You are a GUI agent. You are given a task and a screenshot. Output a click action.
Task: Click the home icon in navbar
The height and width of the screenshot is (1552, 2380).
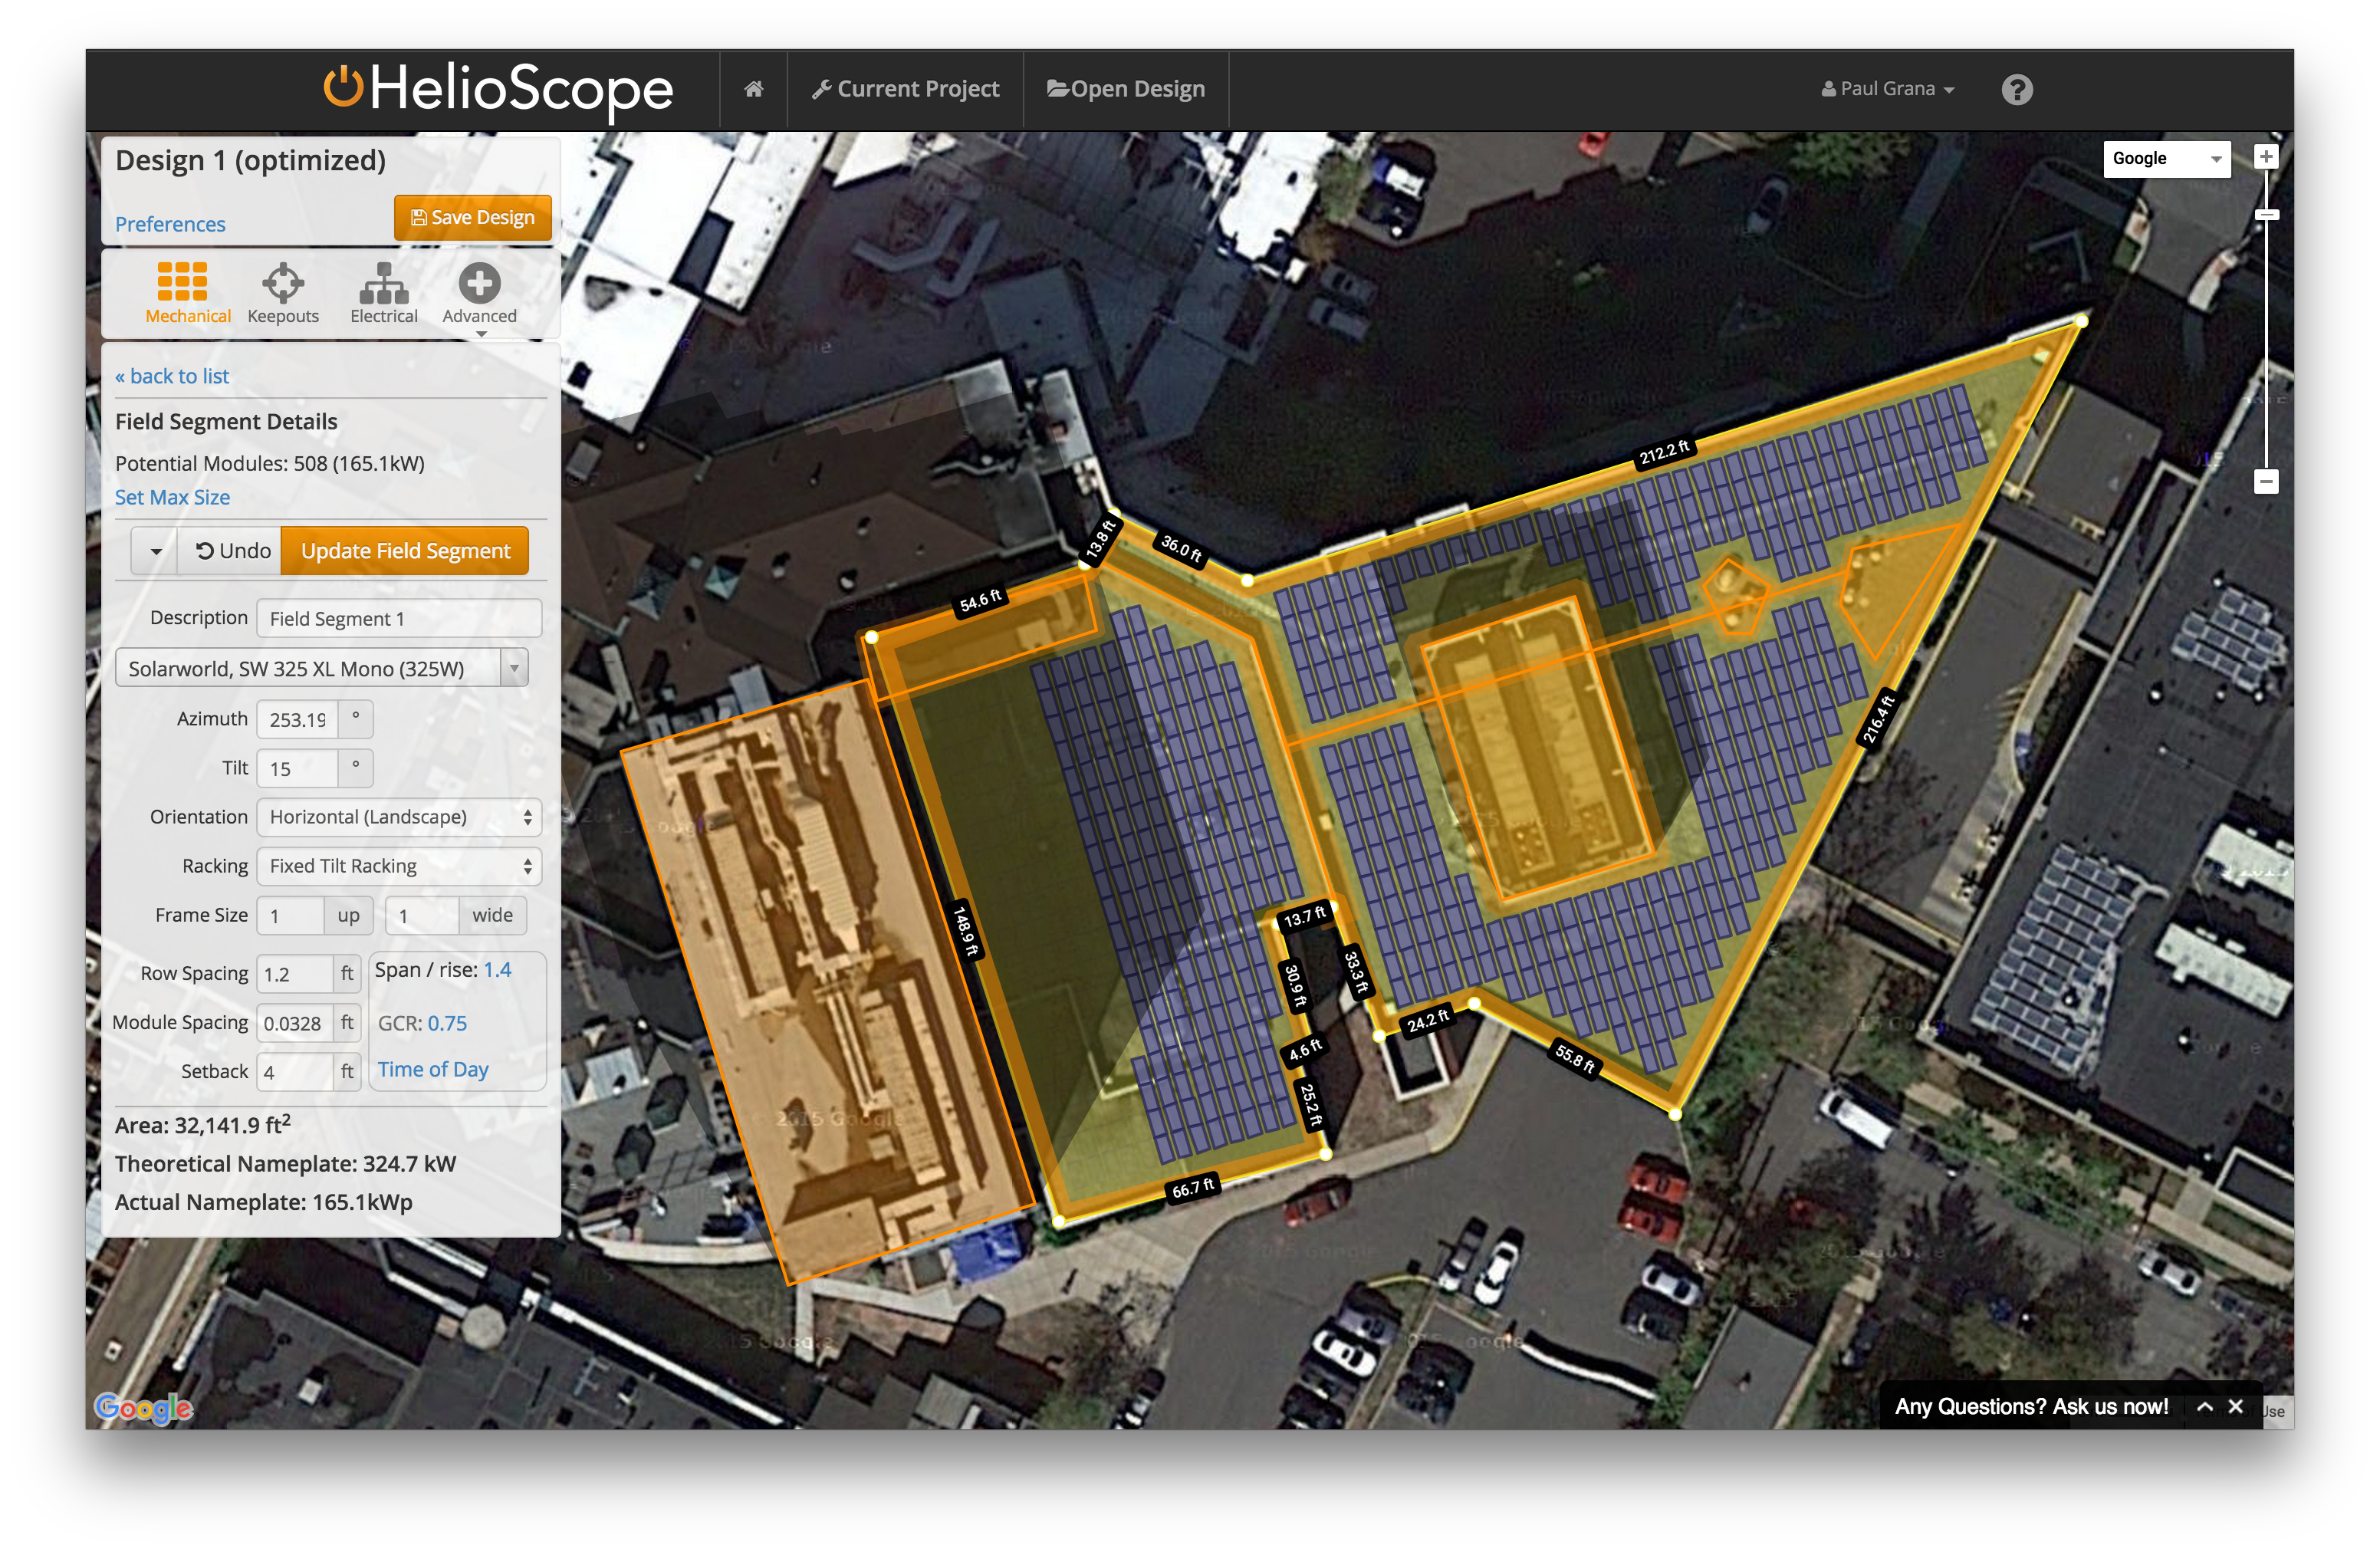tap(754, 89)
